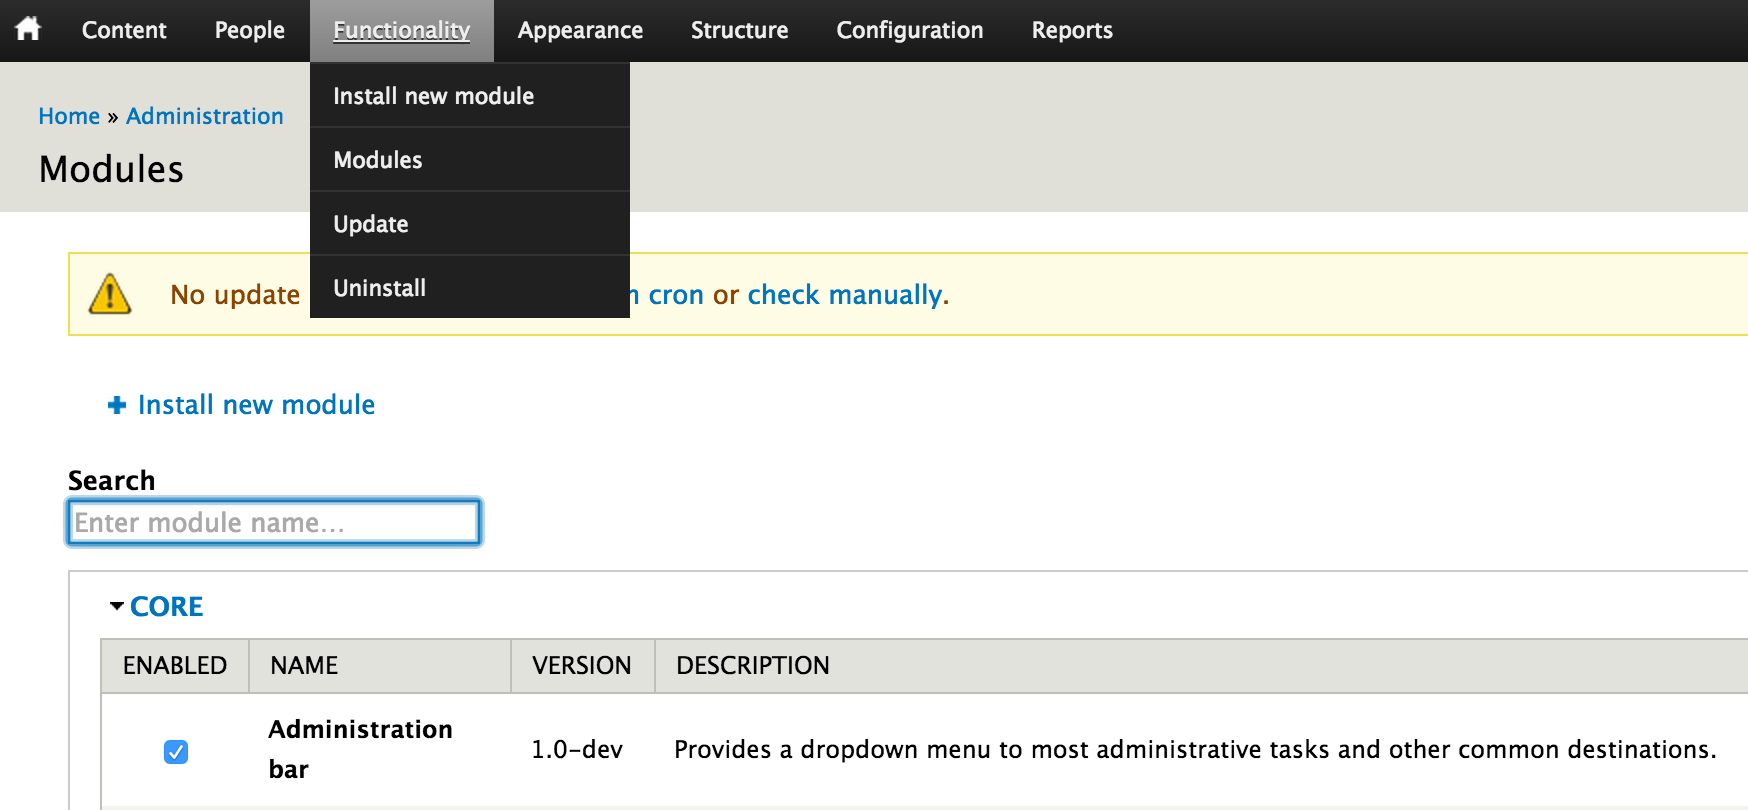The height and width of the screenshot is (810, 1748).
Task: Select Install new module from dropdown
Action: click(x=433, y=96)
